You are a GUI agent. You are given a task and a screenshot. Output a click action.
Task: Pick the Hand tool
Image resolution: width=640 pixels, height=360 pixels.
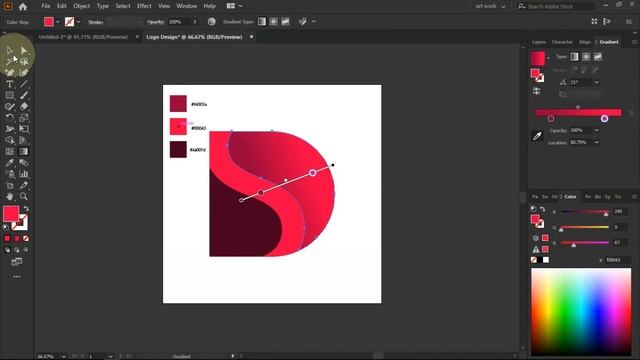click(x=10, y=196)
